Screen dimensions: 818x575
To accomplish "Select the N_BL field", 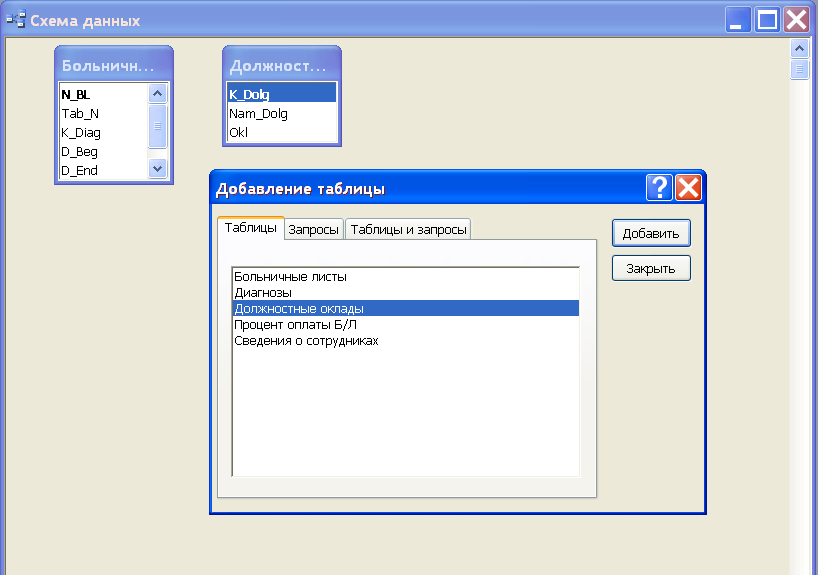I will click(104, 94).
